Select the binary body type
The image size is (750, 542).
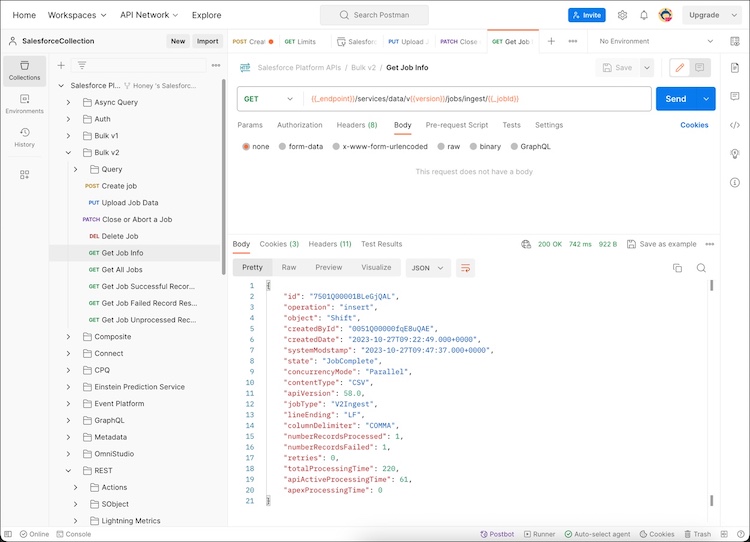tap(473, 146)
